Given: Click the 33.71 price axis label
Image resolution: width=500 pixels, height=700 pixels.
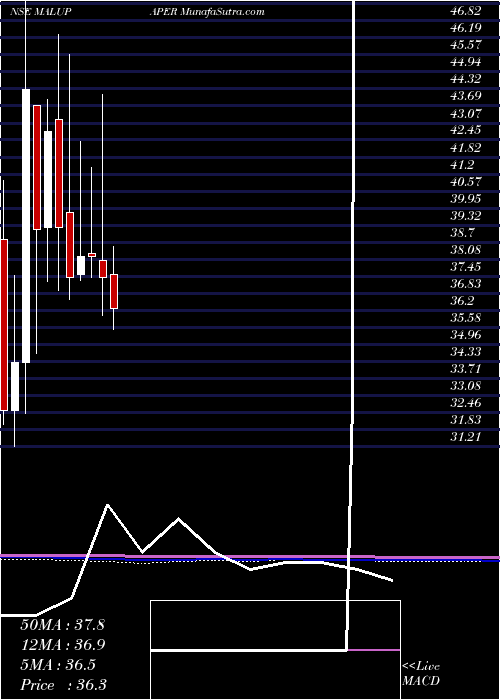Looking at the screenshot, I should pos(465,368).
